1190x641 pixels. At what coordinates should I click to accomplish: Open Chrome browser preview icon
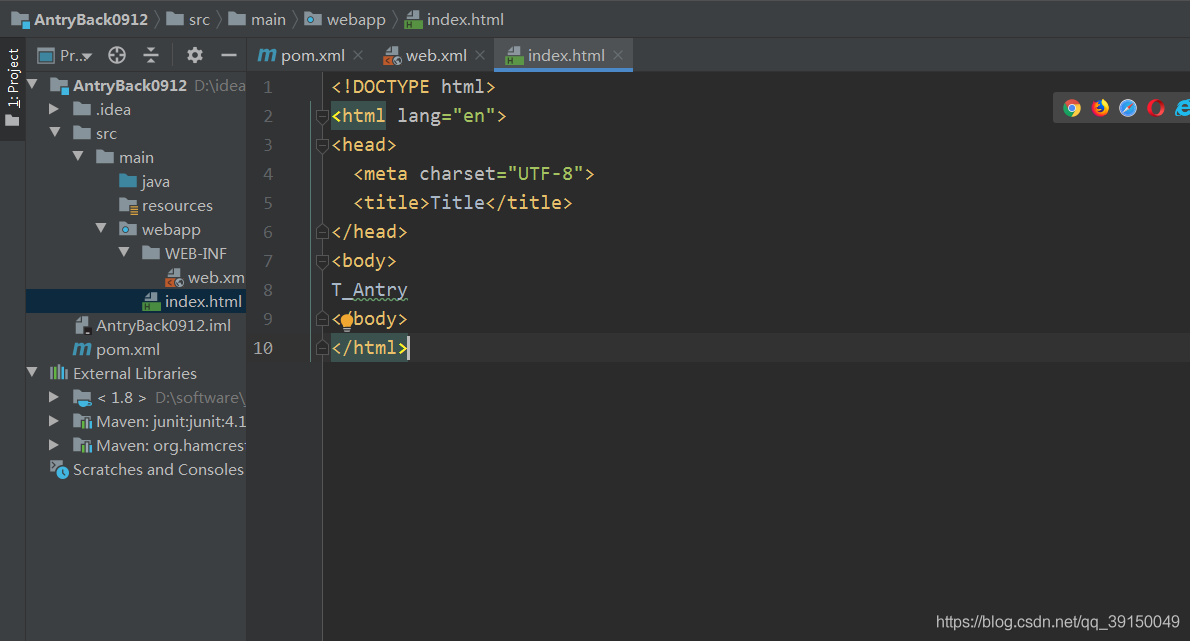1072,108
